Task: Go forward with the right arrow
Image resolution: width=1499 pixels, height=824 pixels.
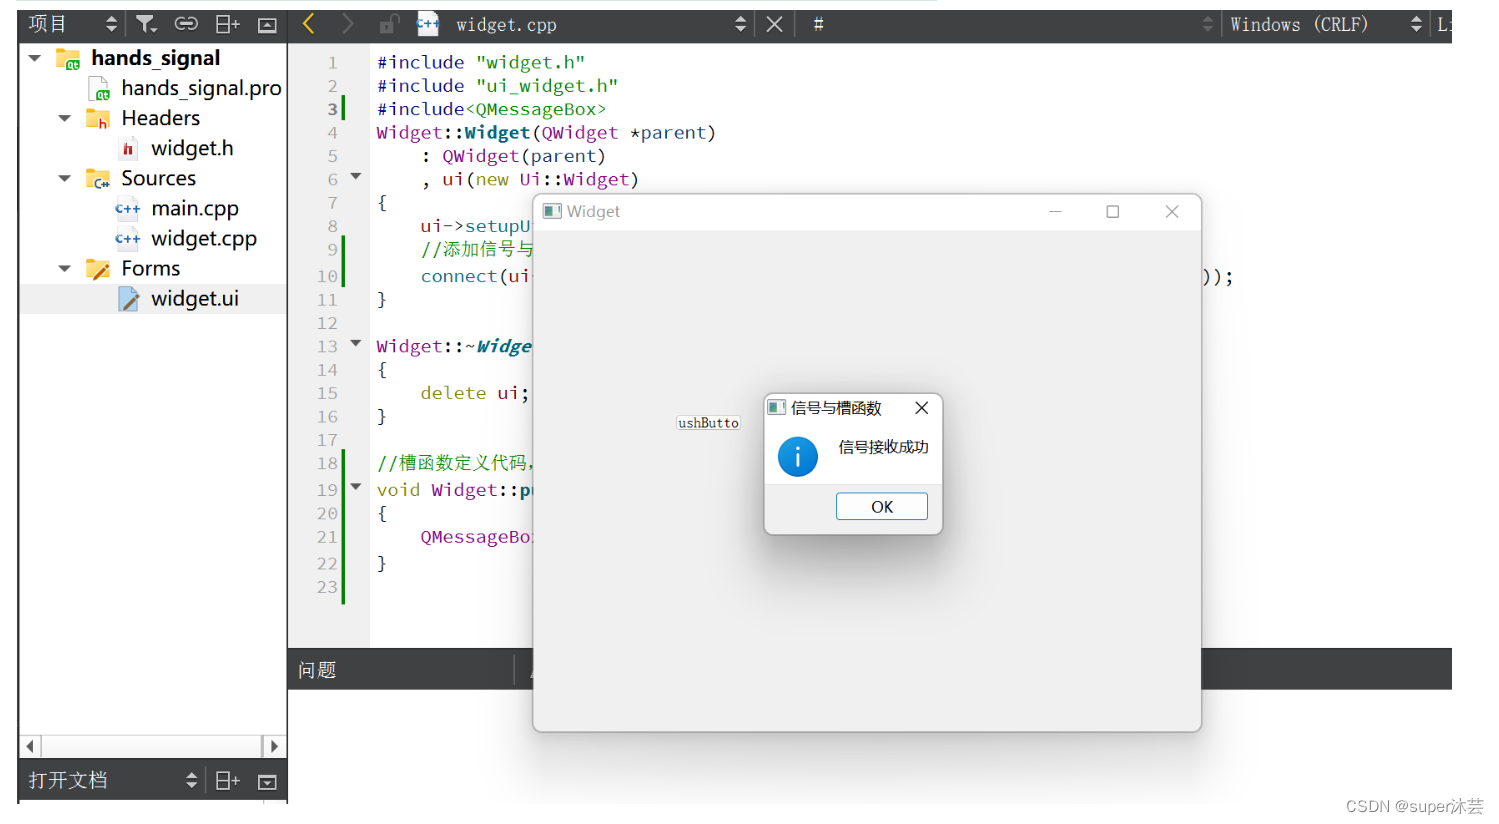Action: tap(347, 24)
